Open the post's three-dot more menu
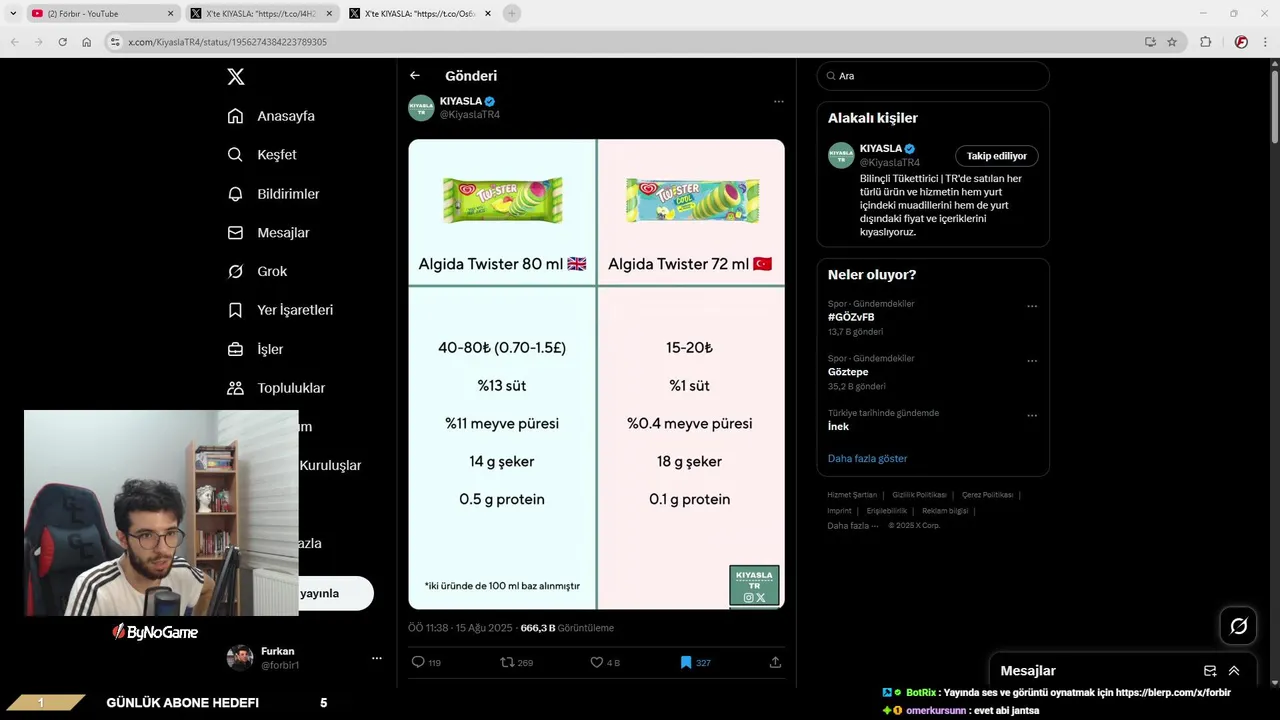 coord(778,102)
